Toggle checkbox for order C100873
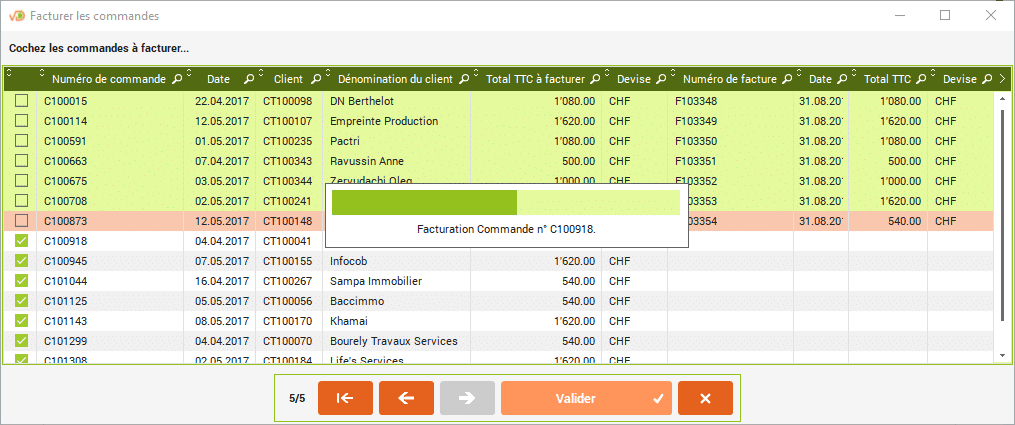The height and width of the screenshot is (425, 1015). click(21, 221)
